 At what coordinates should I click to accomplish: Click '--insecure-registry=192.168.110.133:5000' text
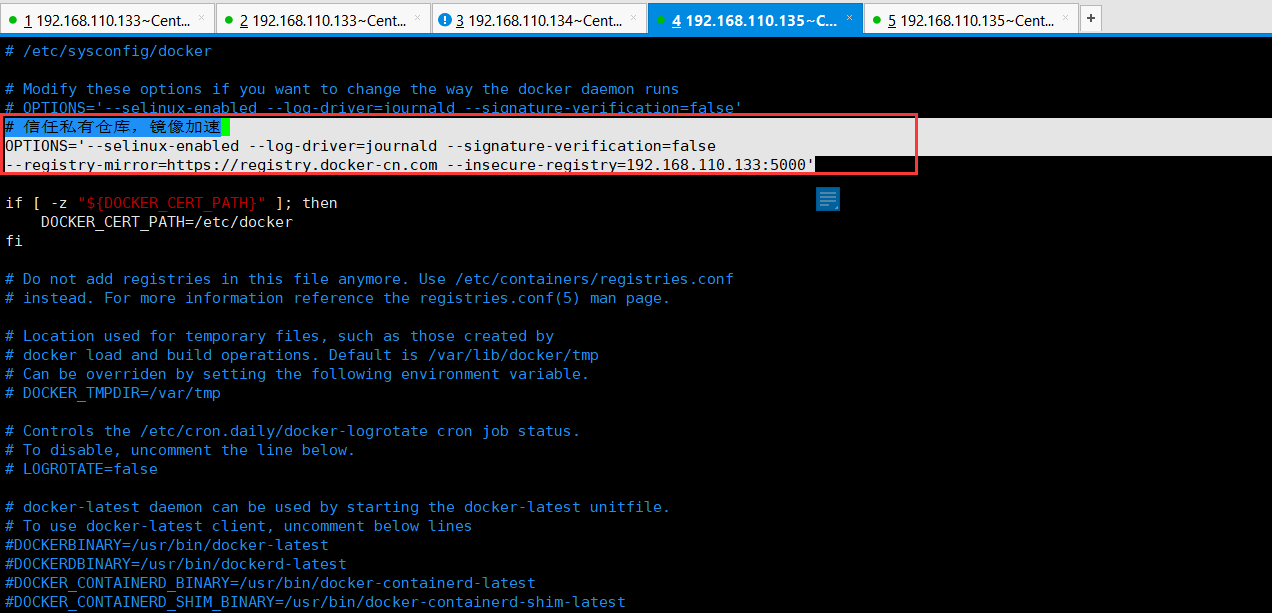click(631, 165)
